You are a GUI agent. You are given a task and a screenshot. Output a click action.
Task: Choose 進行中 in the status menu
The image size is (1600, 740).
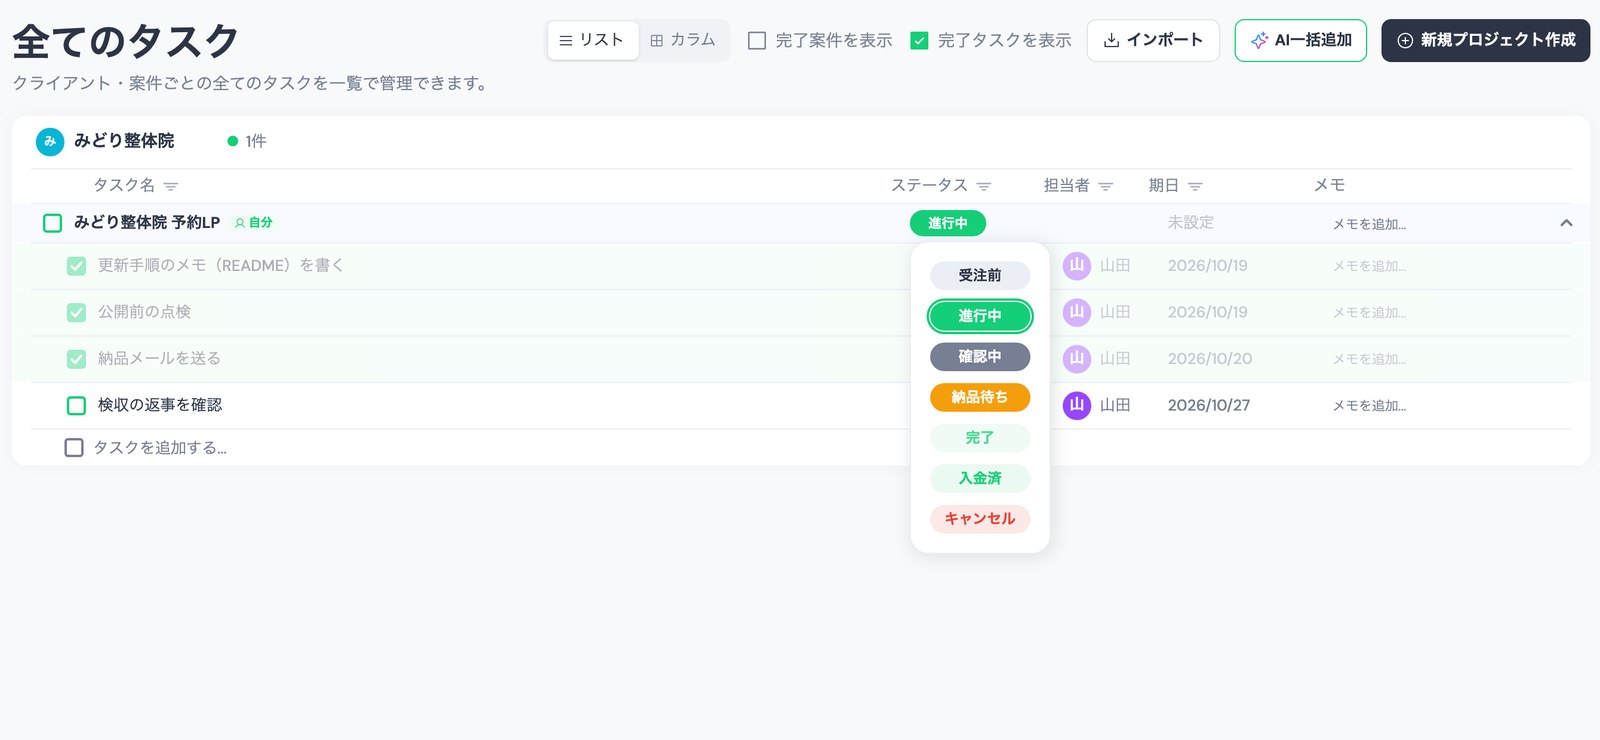[980, 316]
